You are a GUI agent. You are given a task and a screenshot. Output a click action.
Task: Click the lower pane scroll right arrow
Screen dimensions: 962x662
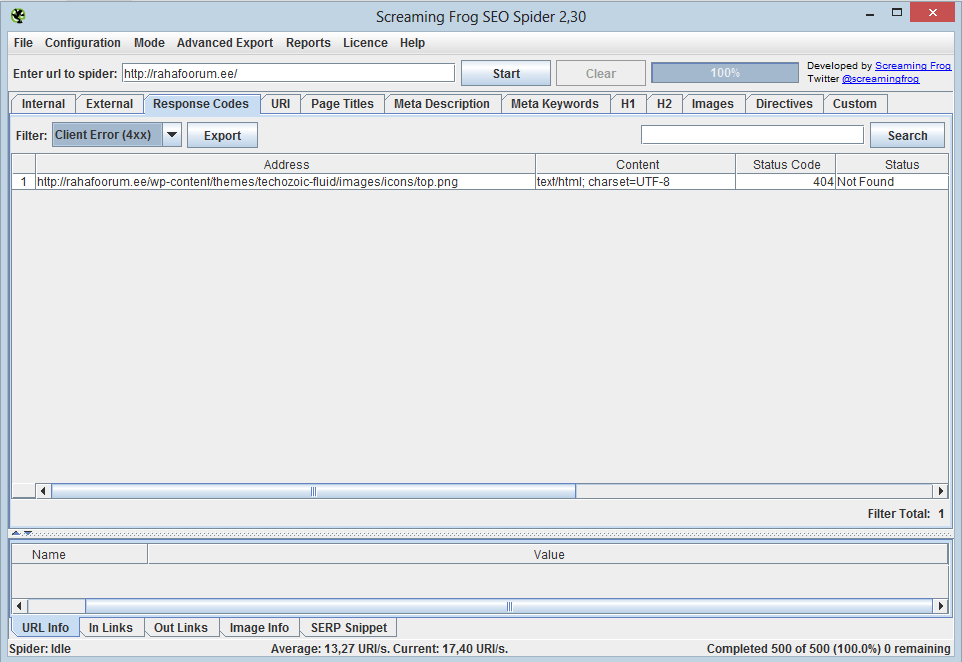[941, 606]
